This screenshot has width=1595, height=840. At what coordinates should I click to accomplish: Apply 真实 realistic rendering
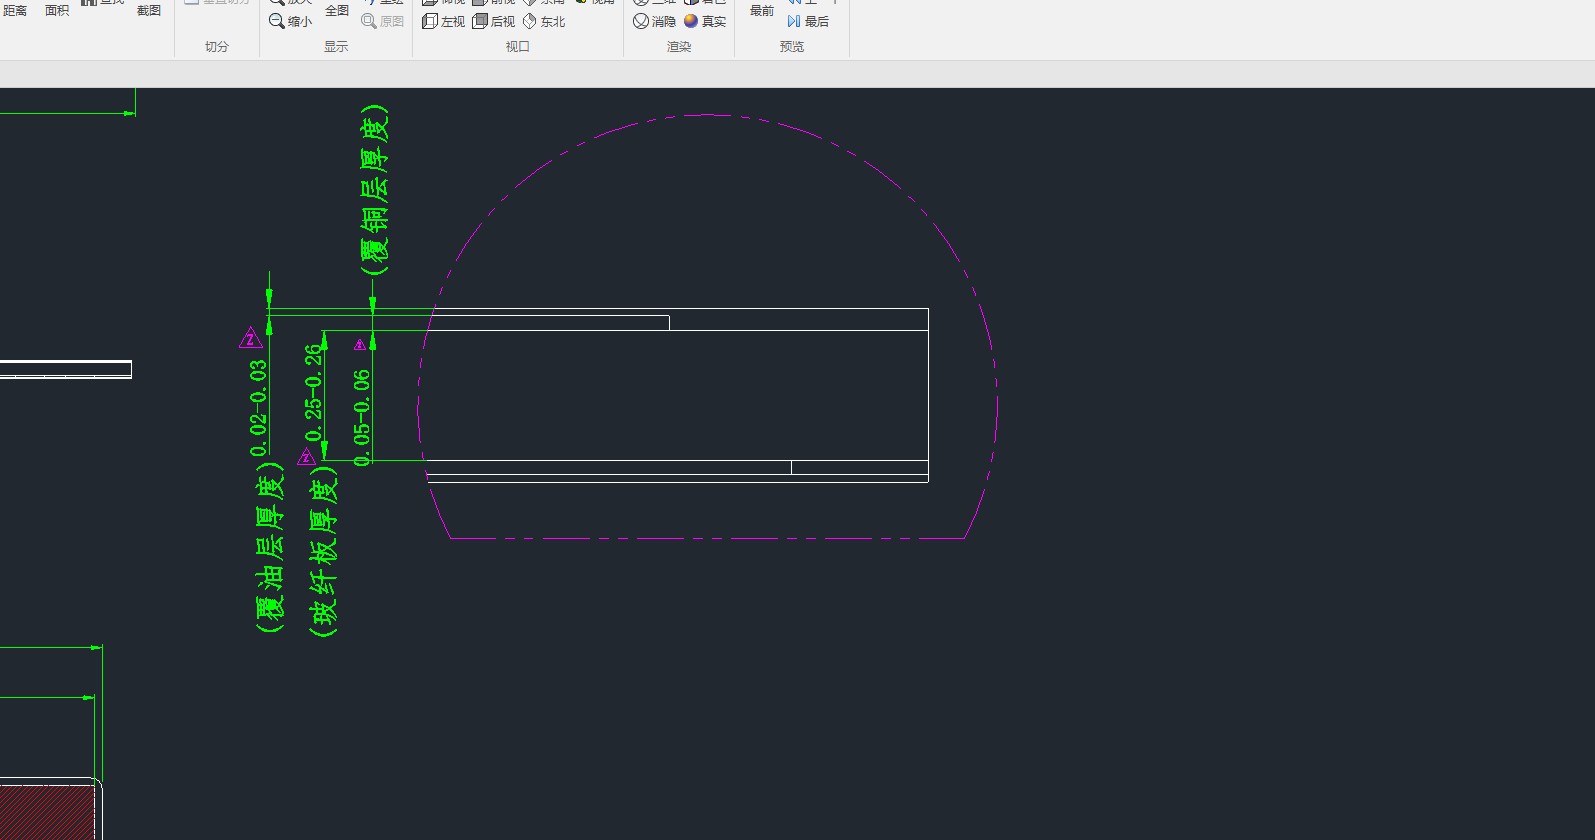[x=705, y=21]
